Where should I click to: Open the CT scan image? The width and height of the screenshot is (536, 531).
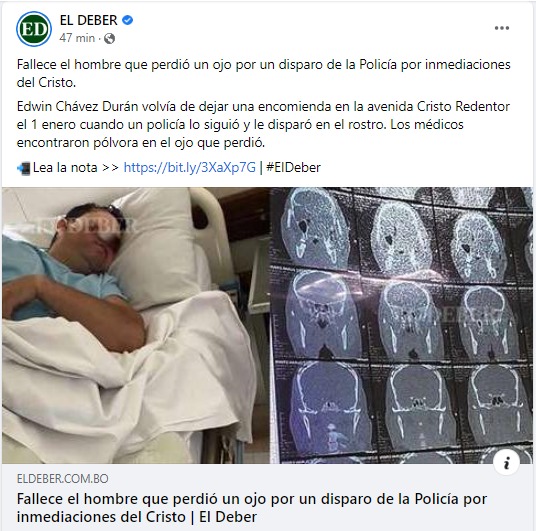401,325
